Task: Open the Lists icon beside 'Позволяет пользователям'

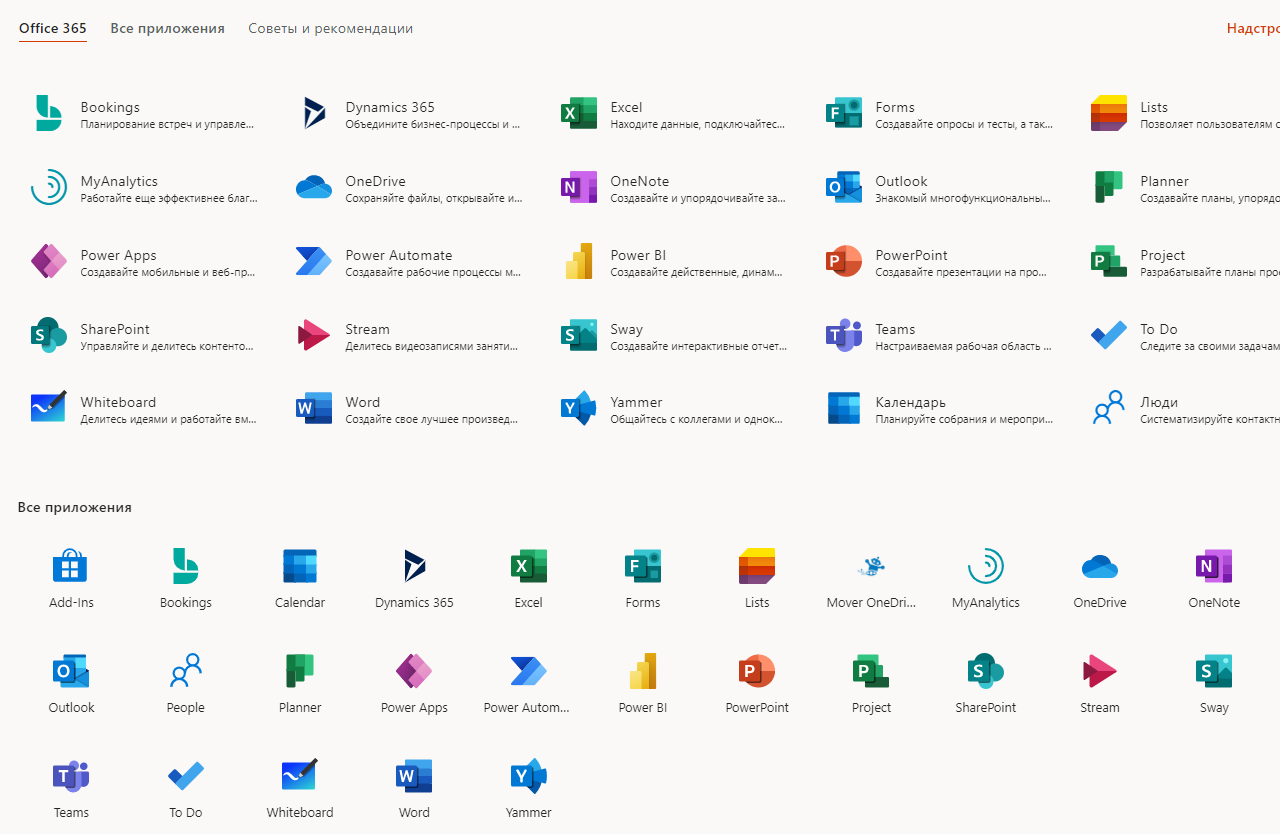Action: point(1109,114)
